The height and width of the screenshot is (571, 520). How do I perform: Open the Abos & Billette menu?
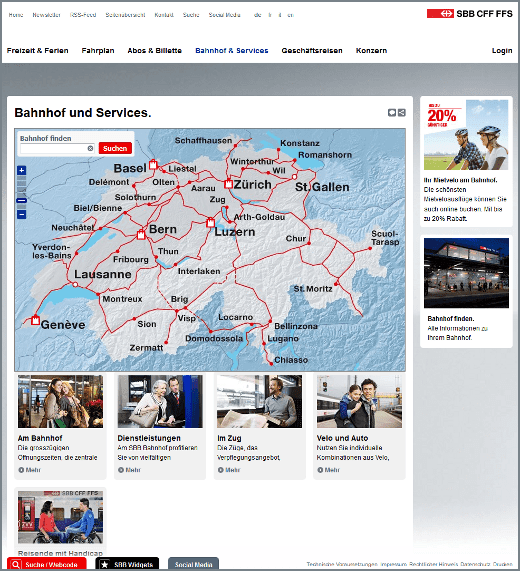(x=154, y=51)
